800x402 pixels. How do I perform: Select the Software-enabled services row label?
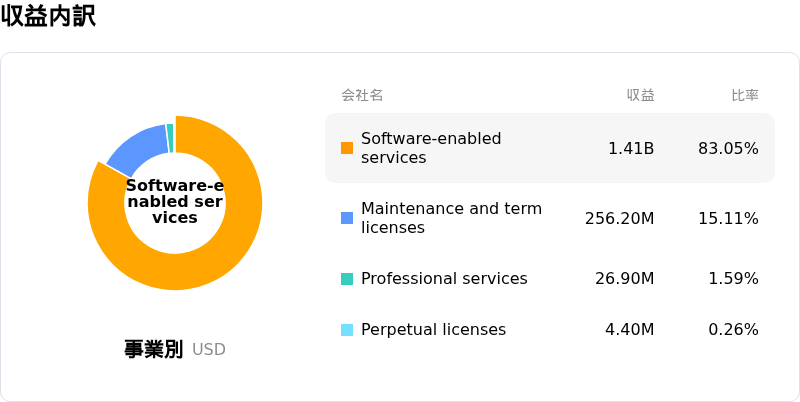click(431, 148)
